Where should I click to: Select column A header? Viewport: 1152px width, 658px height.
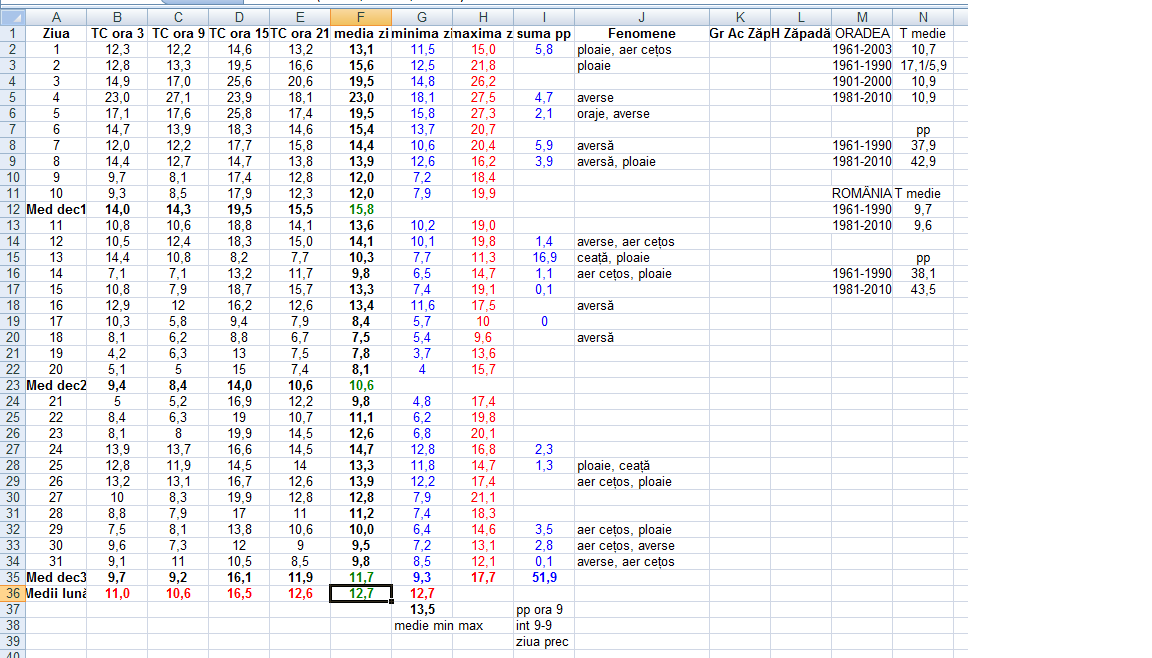click(x=56, y=17)
